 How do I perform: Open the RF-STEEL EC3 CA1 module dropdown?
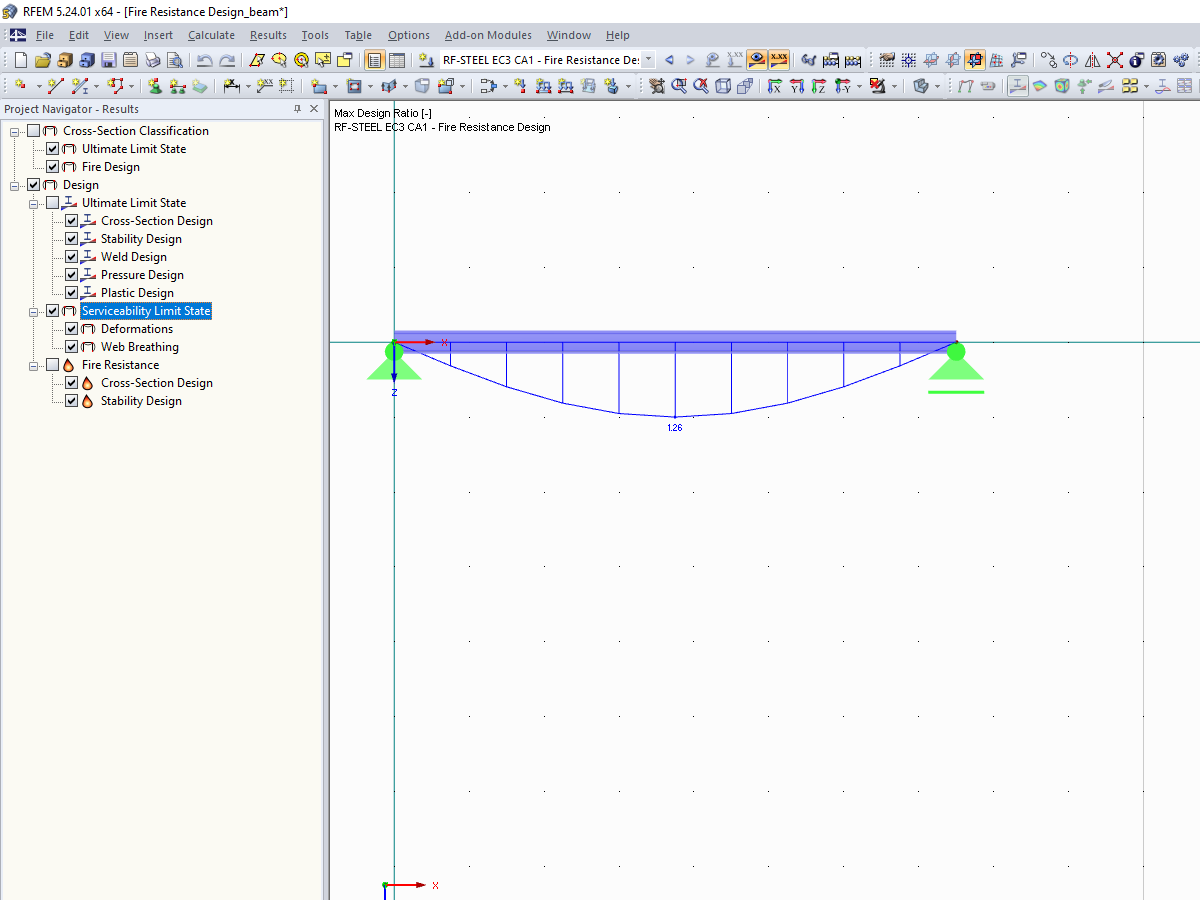(x=650, y=59)
